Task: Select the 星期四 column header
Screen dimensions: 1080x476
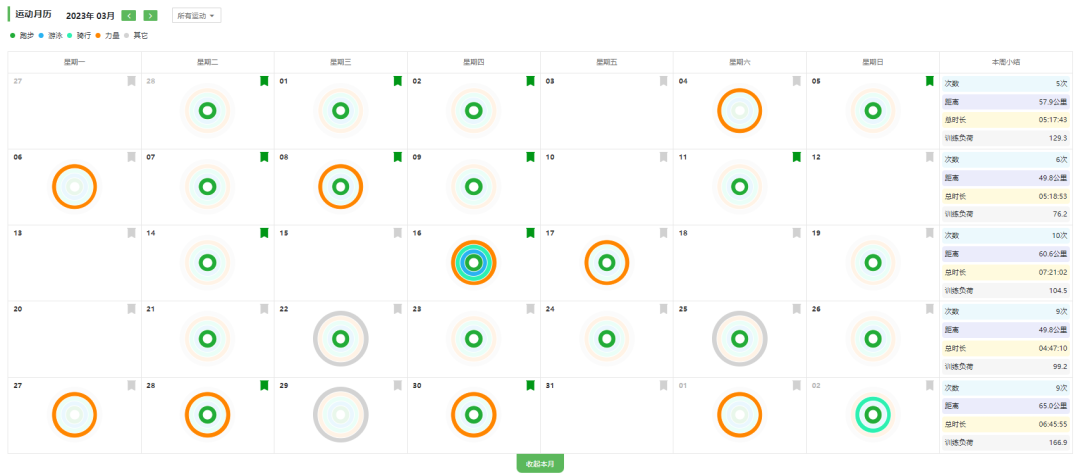Action: (473, 62)
